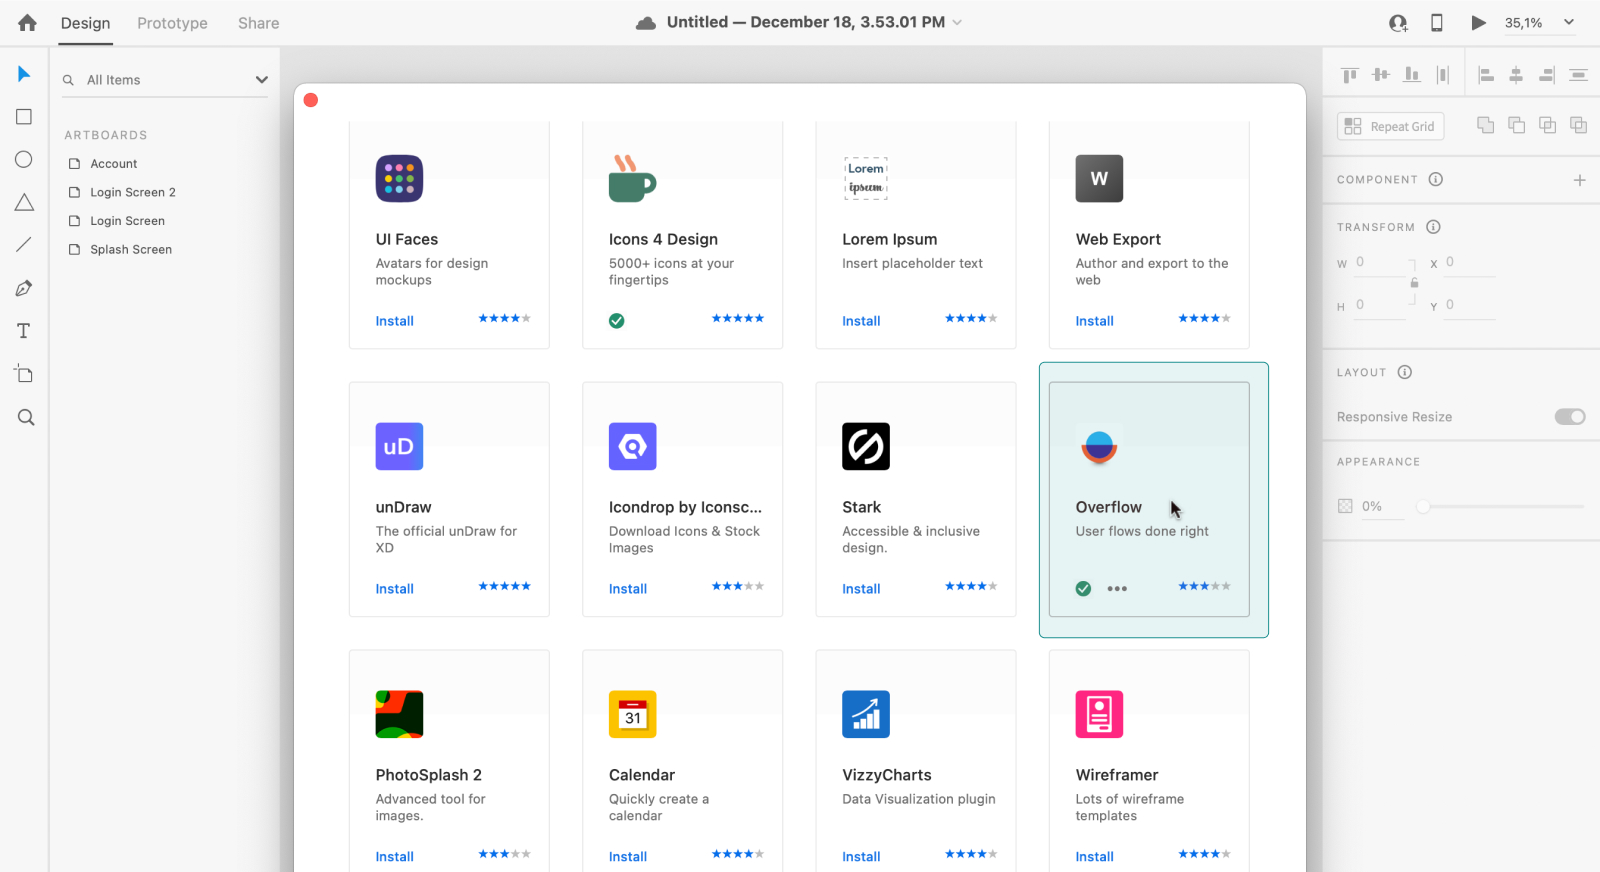1600x872 pixels.
Task: Open the zoom level dropdown
Action: [1569, 23]
